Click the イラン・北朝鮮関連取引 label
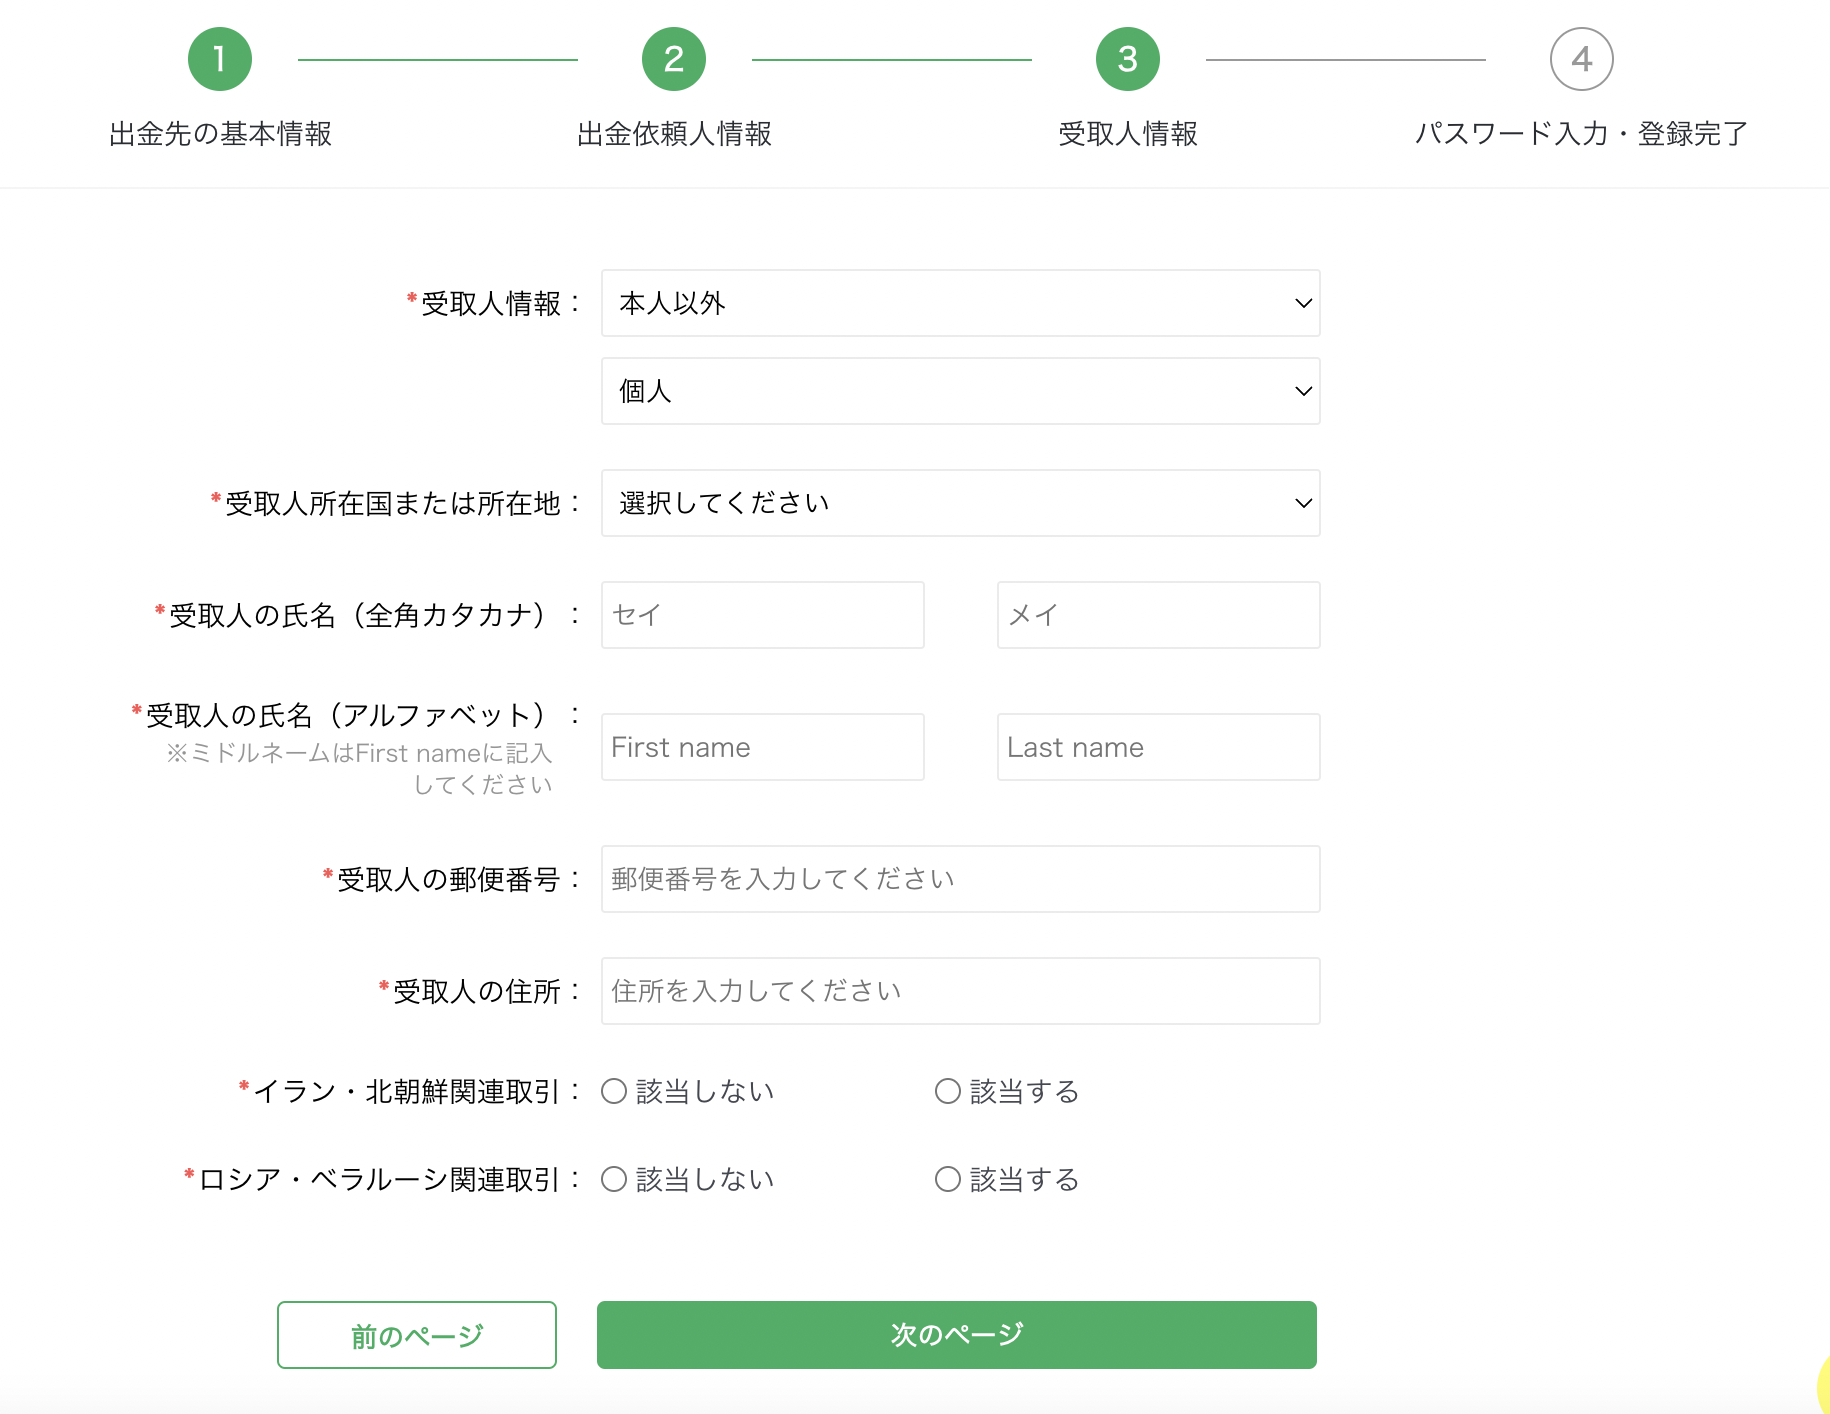The image size is (1830, 1414). coord(406,1091)
